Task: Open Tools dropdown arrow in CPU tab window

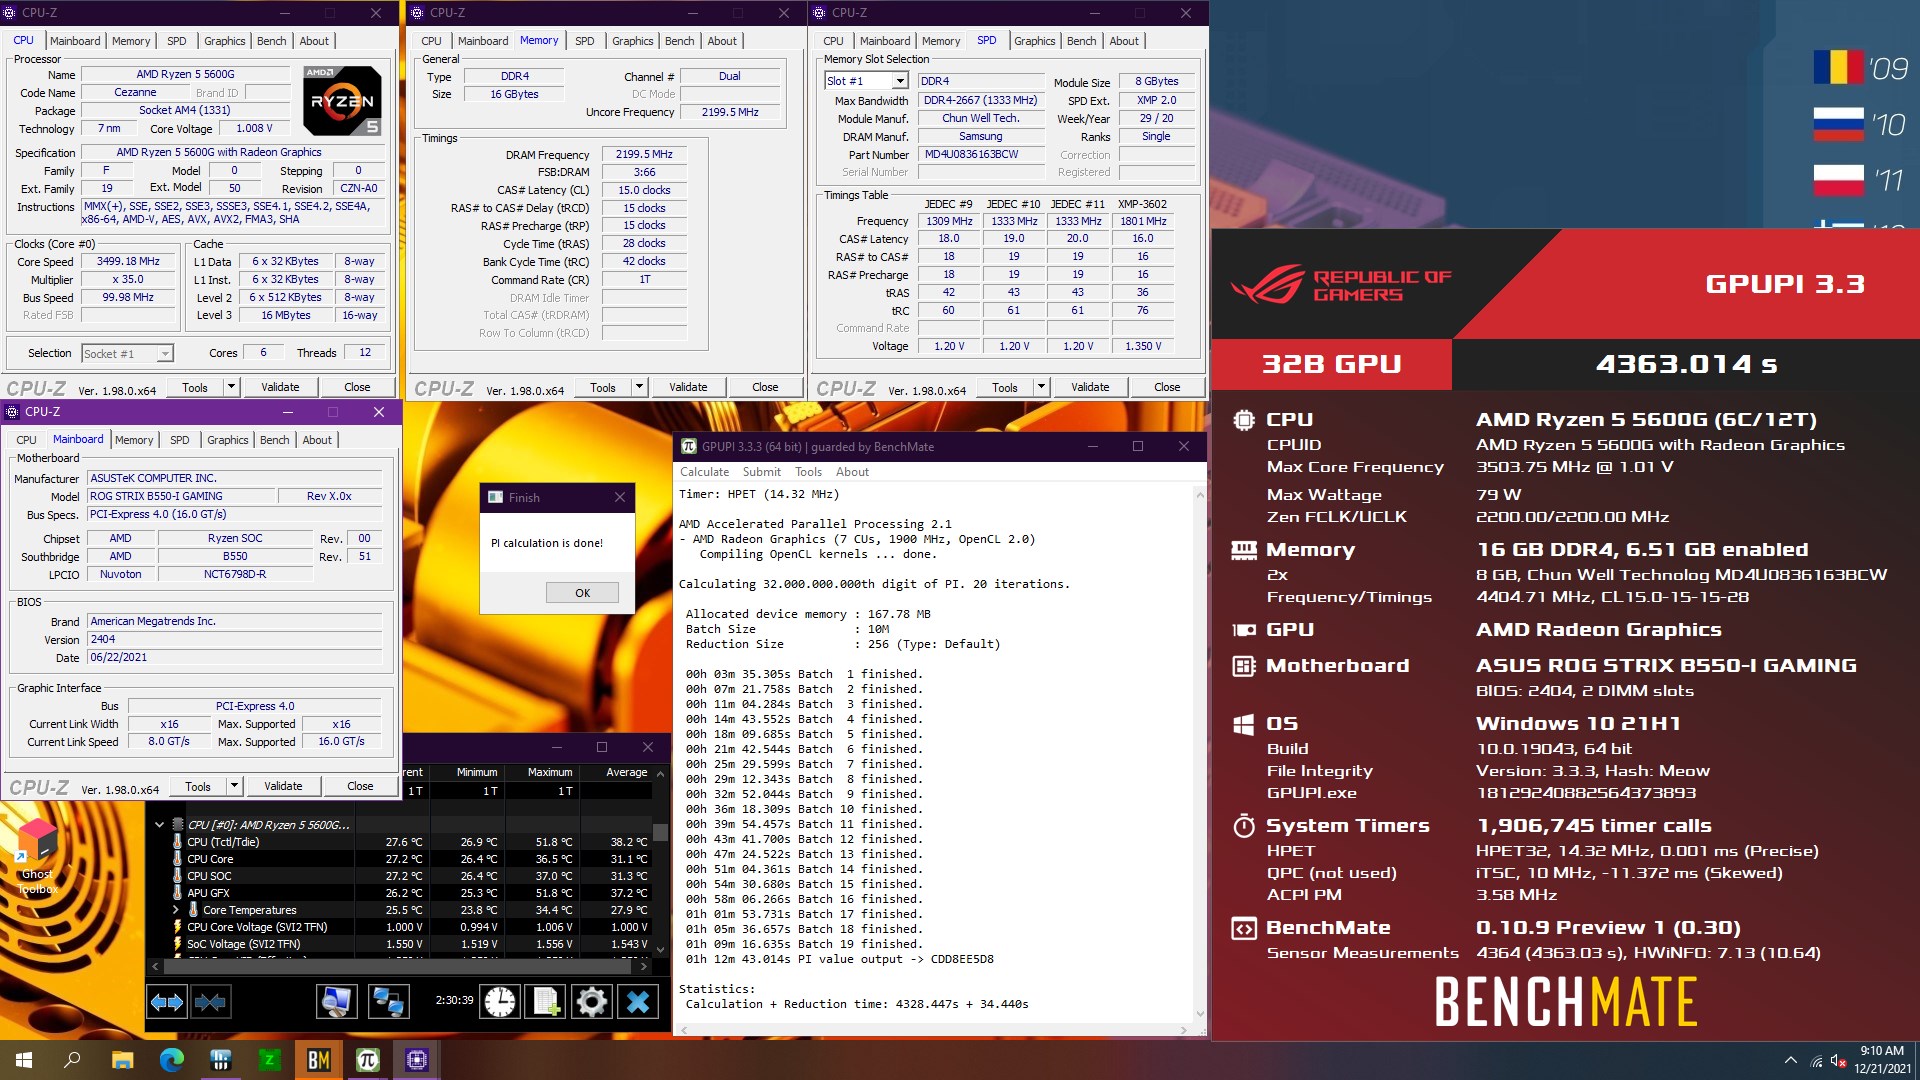Action: (x=231, y=387)
